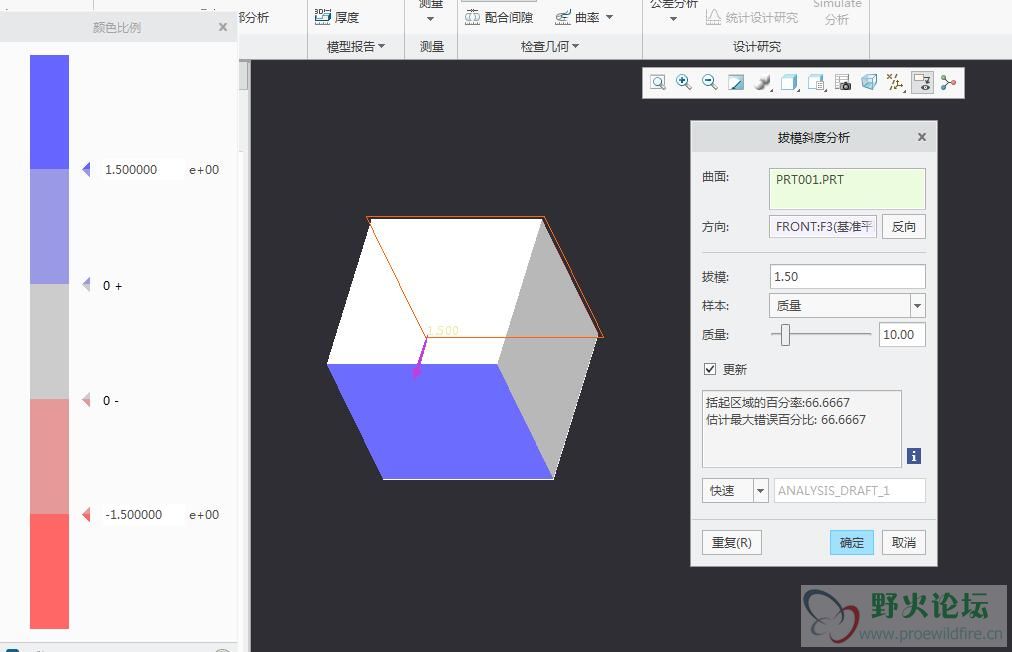The image size is (1012, 652).
Task: Click the 括起区域的百分率 result text
Action: (x=778, y=402)
